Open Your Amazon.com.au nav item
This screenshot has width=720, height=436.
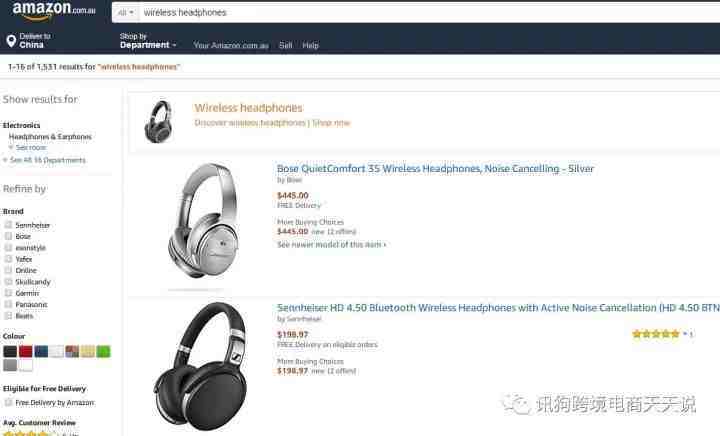pyautogui.click(x=231, y=45)
